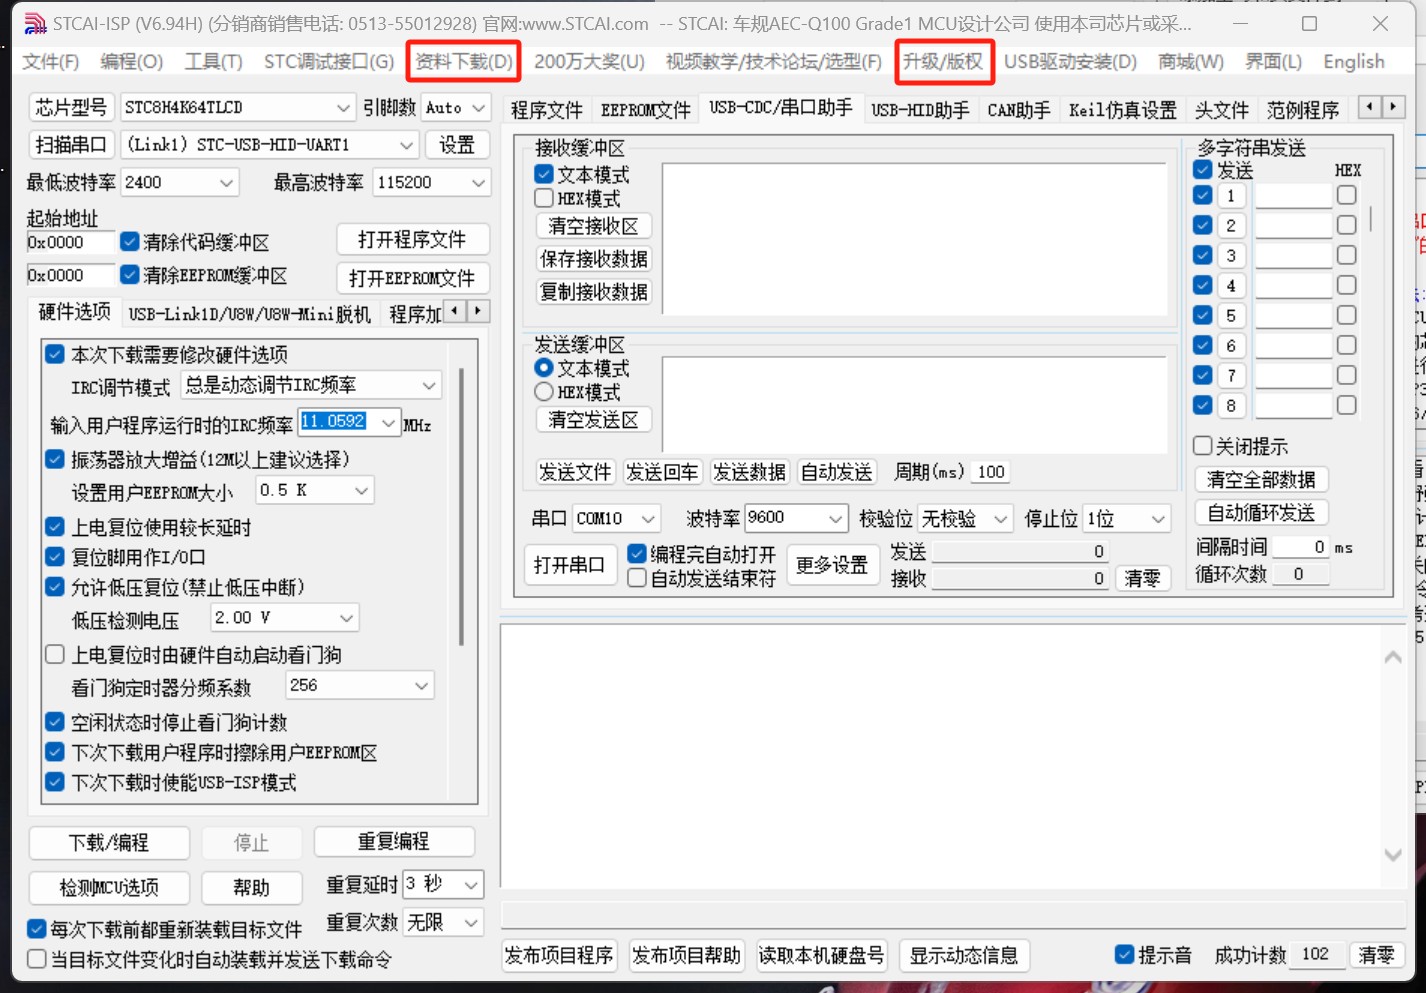Expand the 最高波特率 115200 dropdown

(x=478, y=183)
